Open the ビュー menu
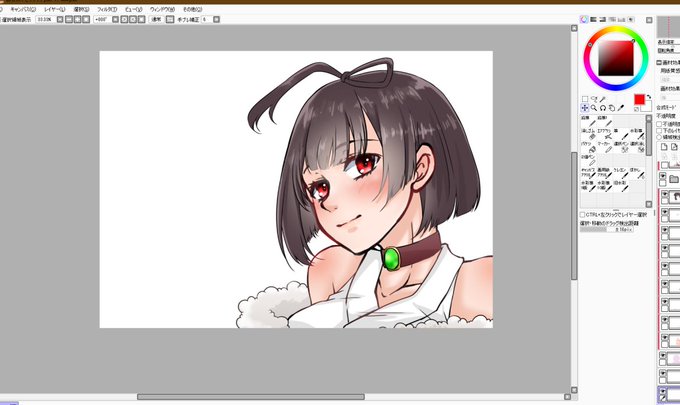The height and width of the screenshot is (405, 680). (x=134, y=9)
